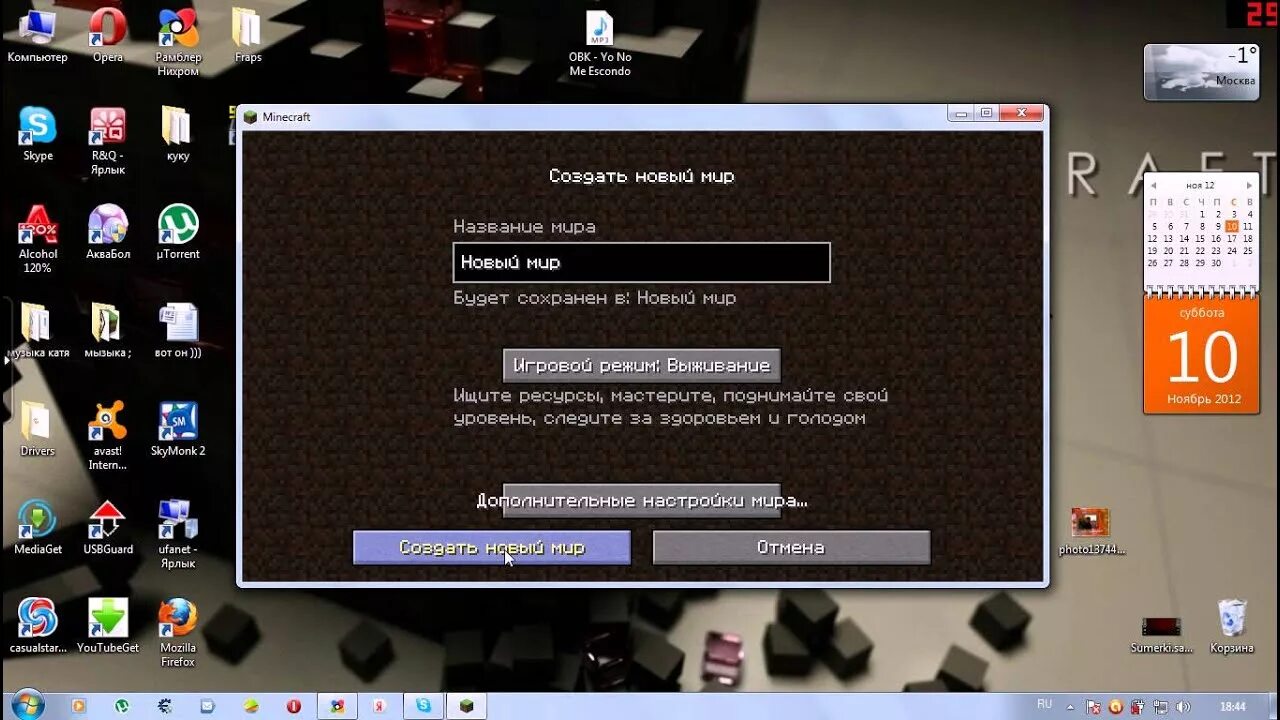Open the Fraps folder on desktop

248,35
